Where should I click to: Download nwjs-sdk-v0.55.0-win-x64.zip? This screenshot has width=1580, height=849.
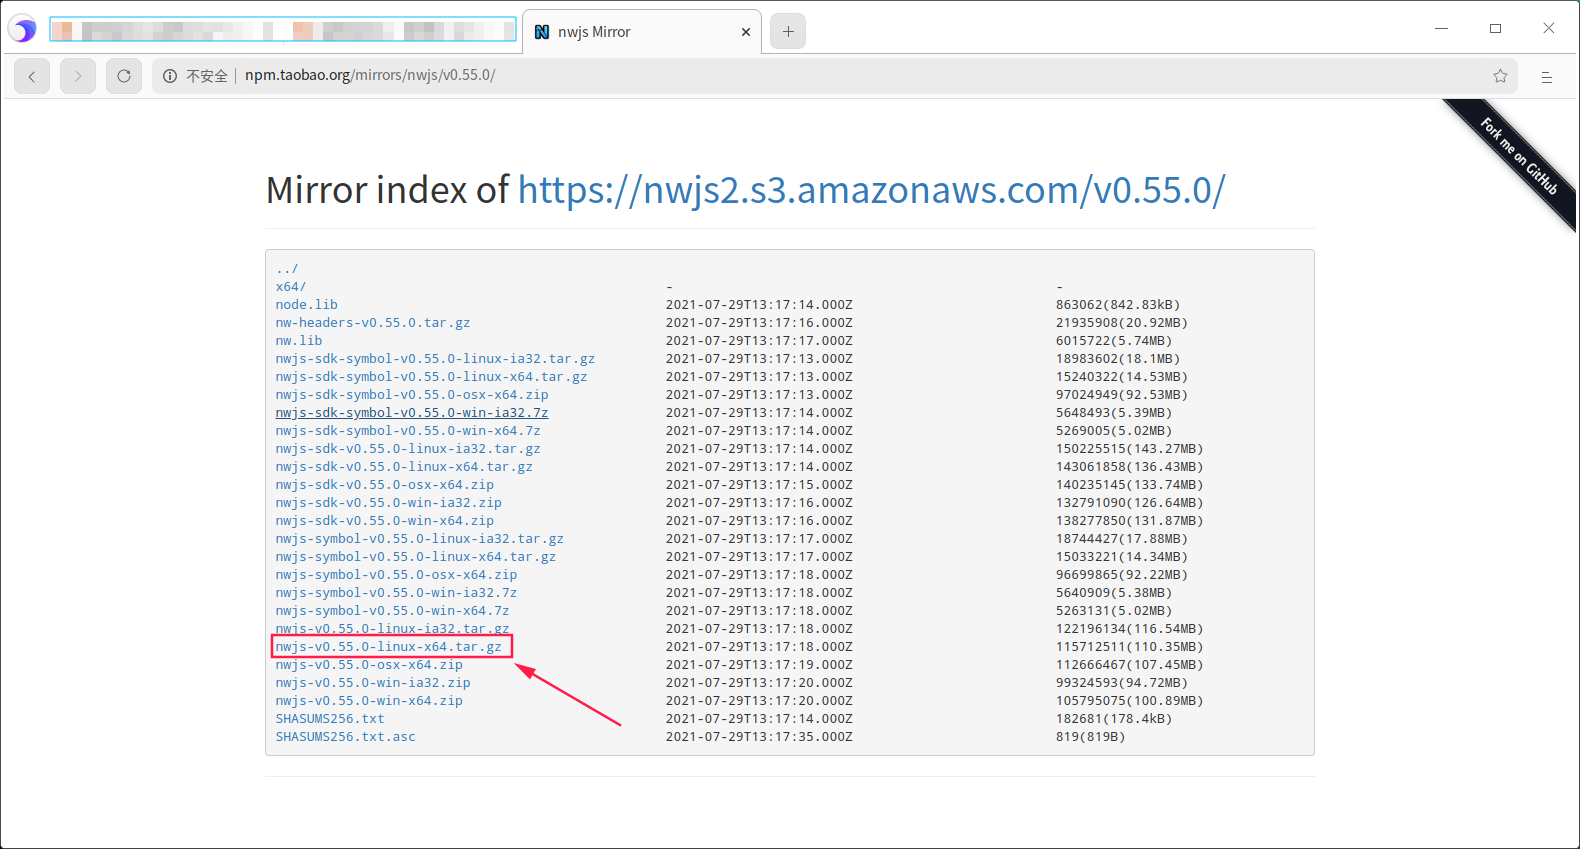click(x=385, y=520)
